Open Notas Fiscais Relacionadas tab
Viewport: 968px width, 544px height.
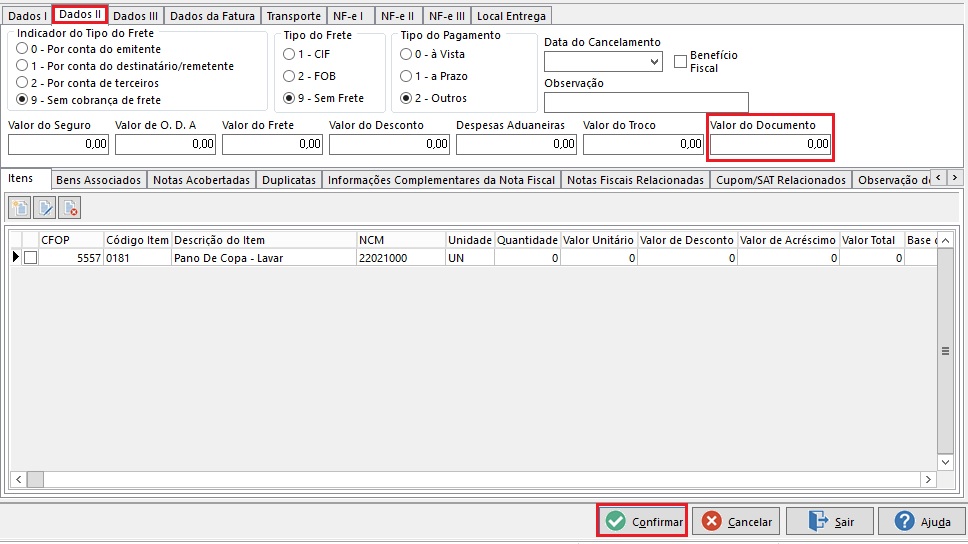pos(635,180)
